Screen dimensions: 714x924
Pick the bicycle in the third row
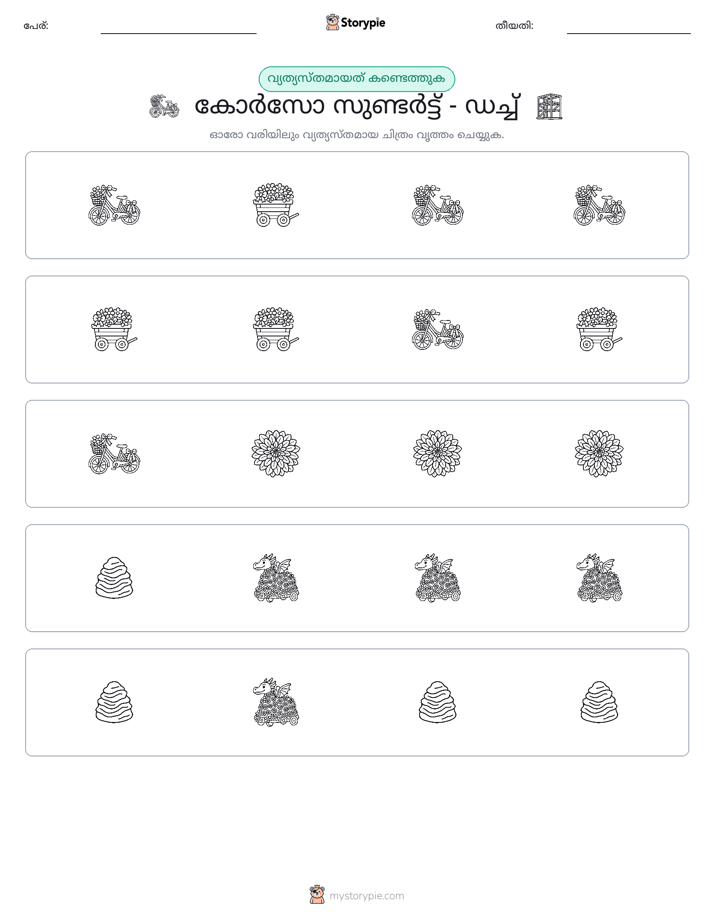click(x=114, y=454)
